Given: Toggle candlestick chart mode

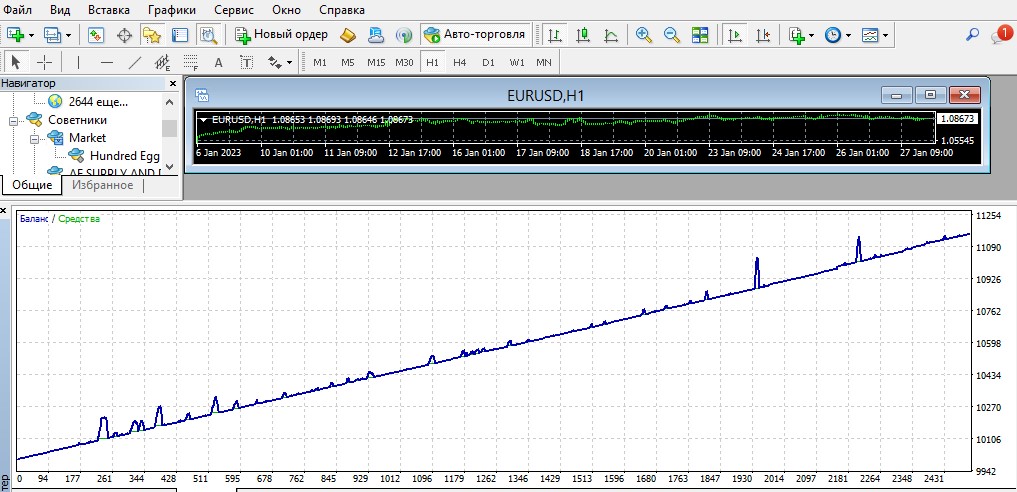Looking at the screenshot, I should 582,35.
